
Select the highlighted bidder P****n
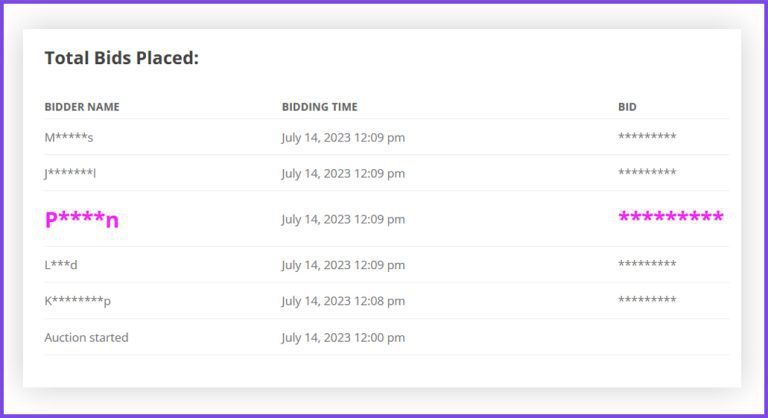(x=82, y=219)
